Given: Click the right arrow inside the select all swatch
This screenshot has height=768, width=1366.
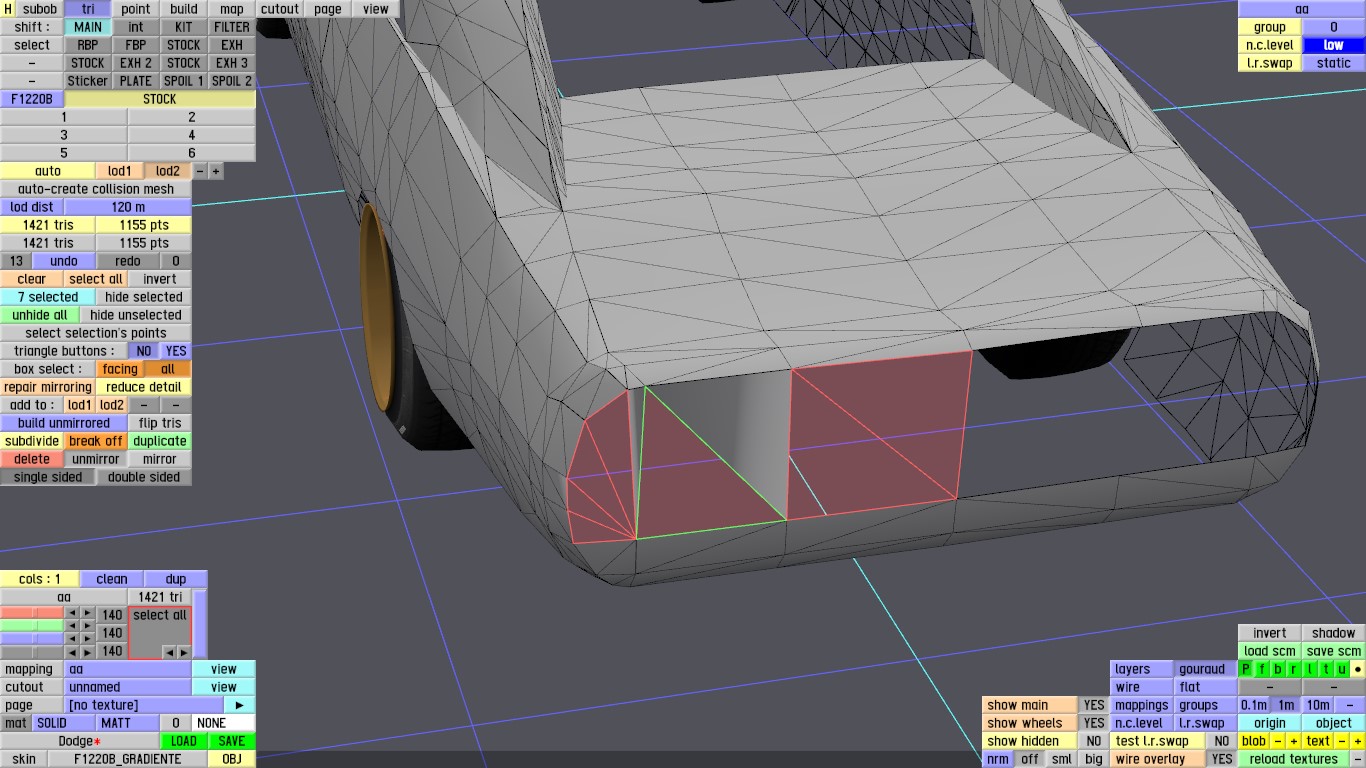Looking at the screenshot, I should (x=183, y=651).
